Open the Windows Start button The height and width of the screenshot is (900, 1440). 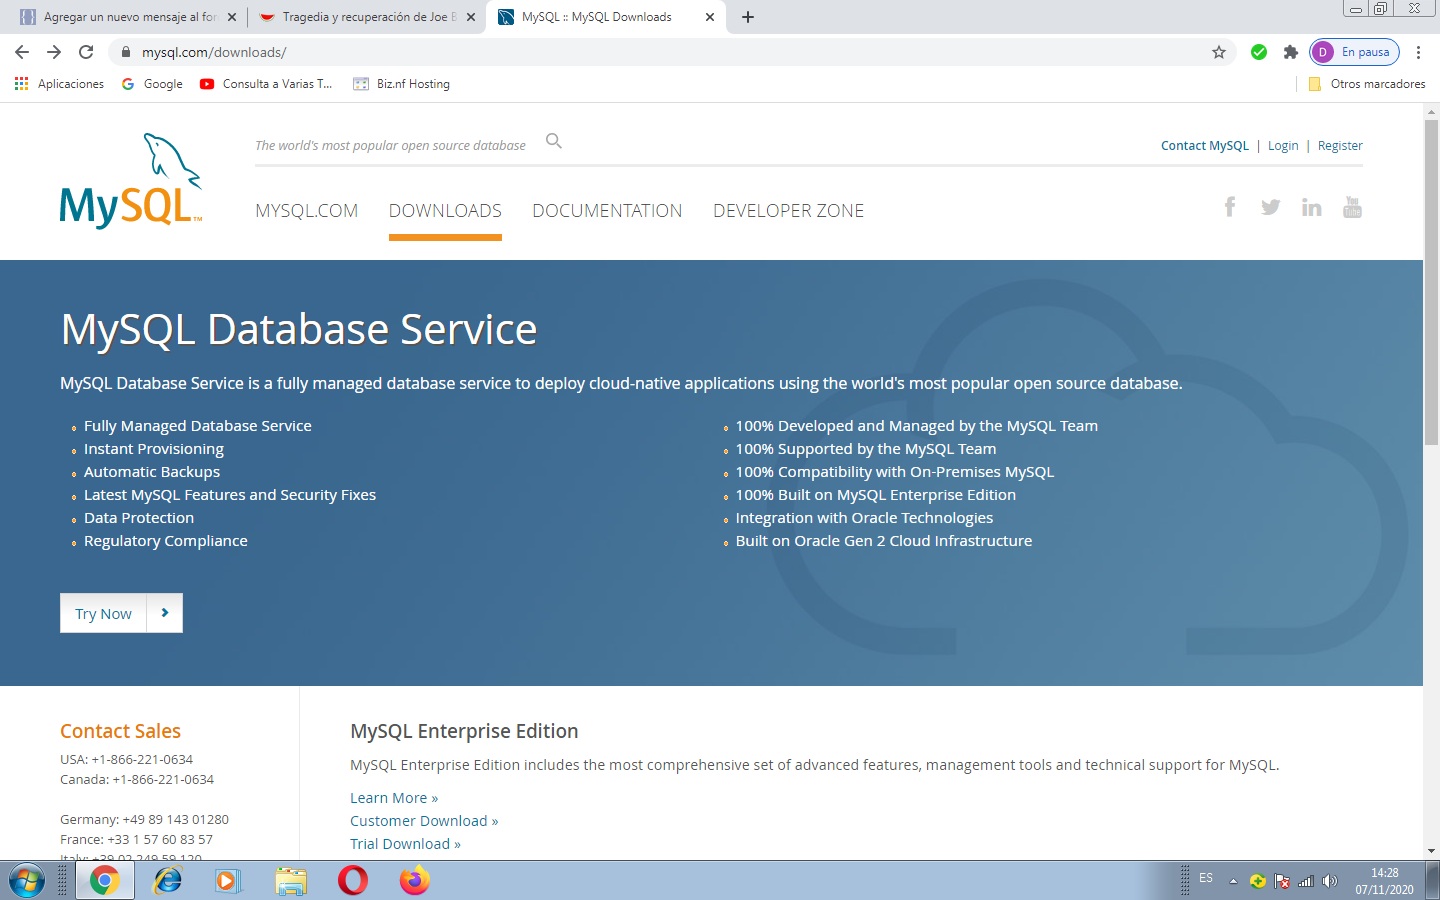(26, 881)
